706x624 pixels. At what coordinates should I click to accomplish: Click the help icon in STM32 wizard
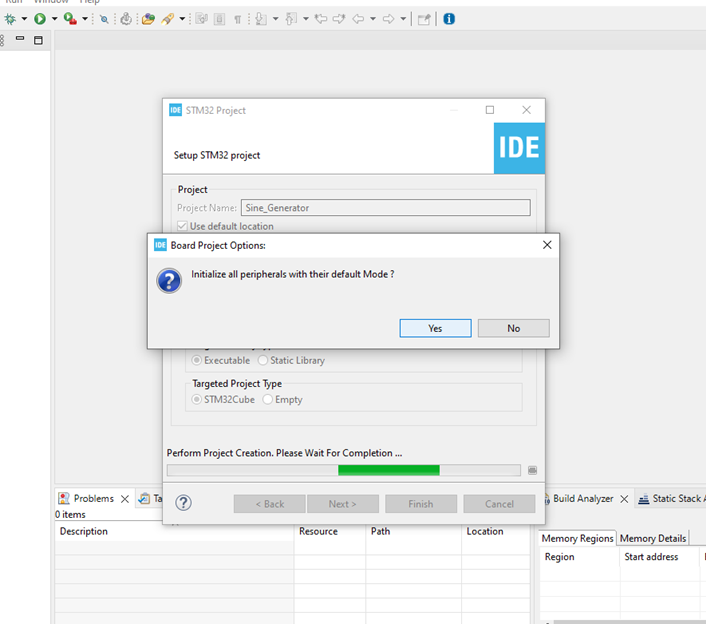[184, 502]
